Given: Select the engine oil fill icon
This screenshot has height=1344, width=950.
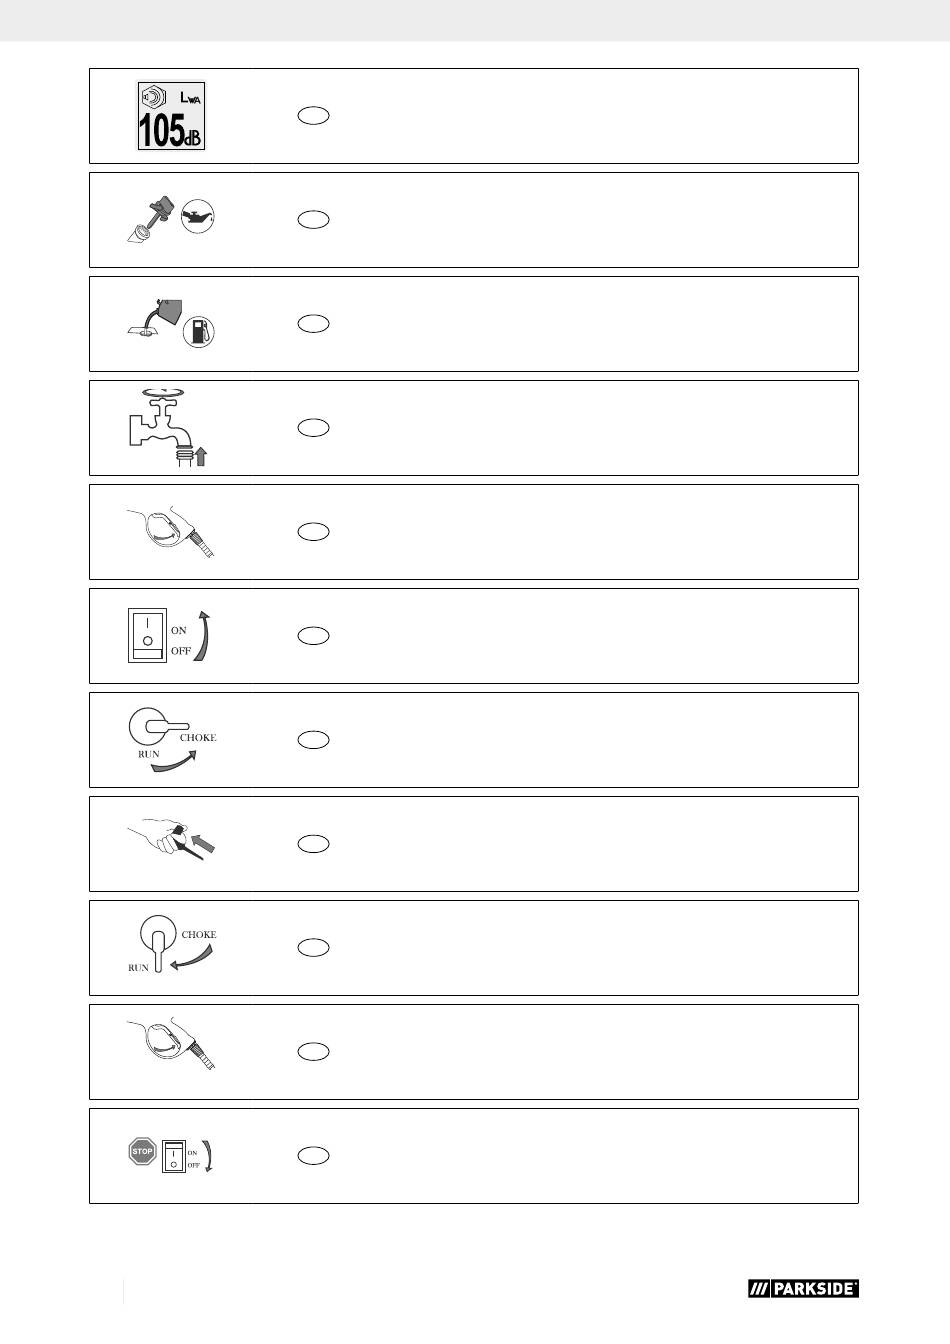Looking at the screenshot, I should [x=171, y=220].
